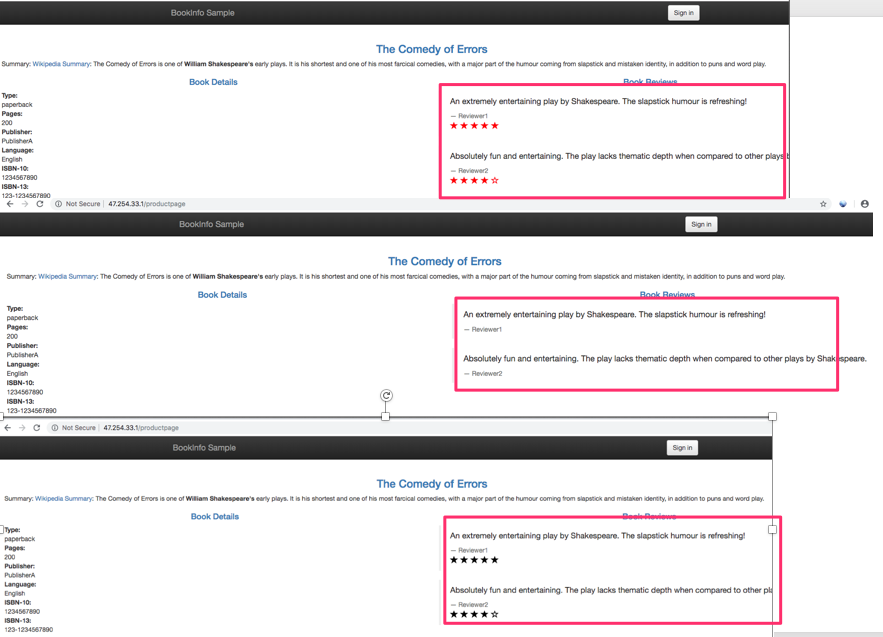Click the circular rotate handle above the selection
Viewport: 883px width, 637px height.
(x=386, y=396)
